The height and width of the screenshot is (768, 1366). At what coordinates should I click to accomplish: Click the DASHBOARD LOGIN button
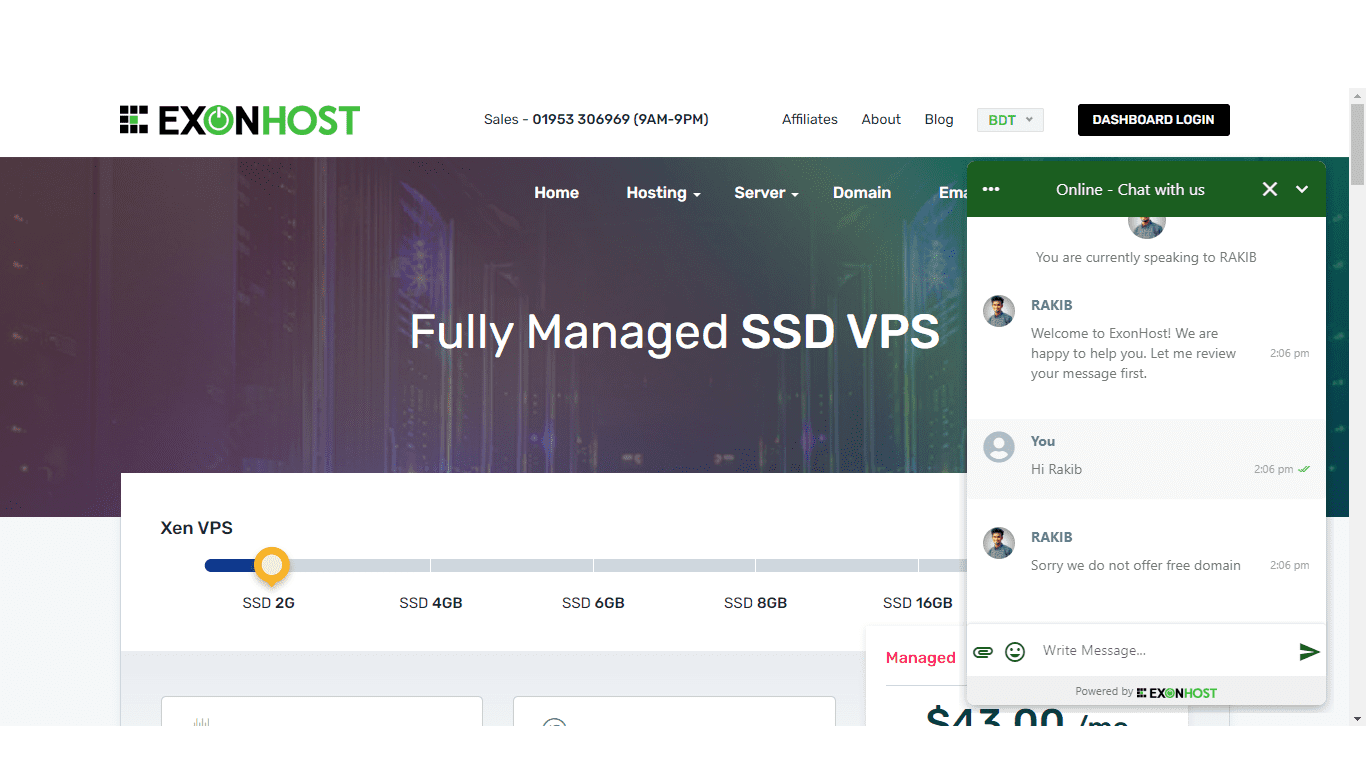pyautogui.click(x=1153, y=120)
